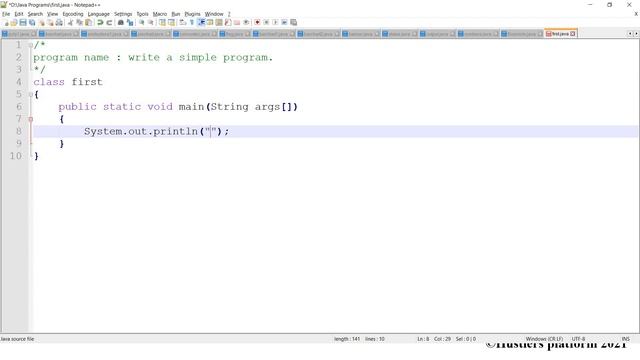Viewport: 640px width, 360px height.
Task: Click the Cut scissors icon
Action: [70, 23]
